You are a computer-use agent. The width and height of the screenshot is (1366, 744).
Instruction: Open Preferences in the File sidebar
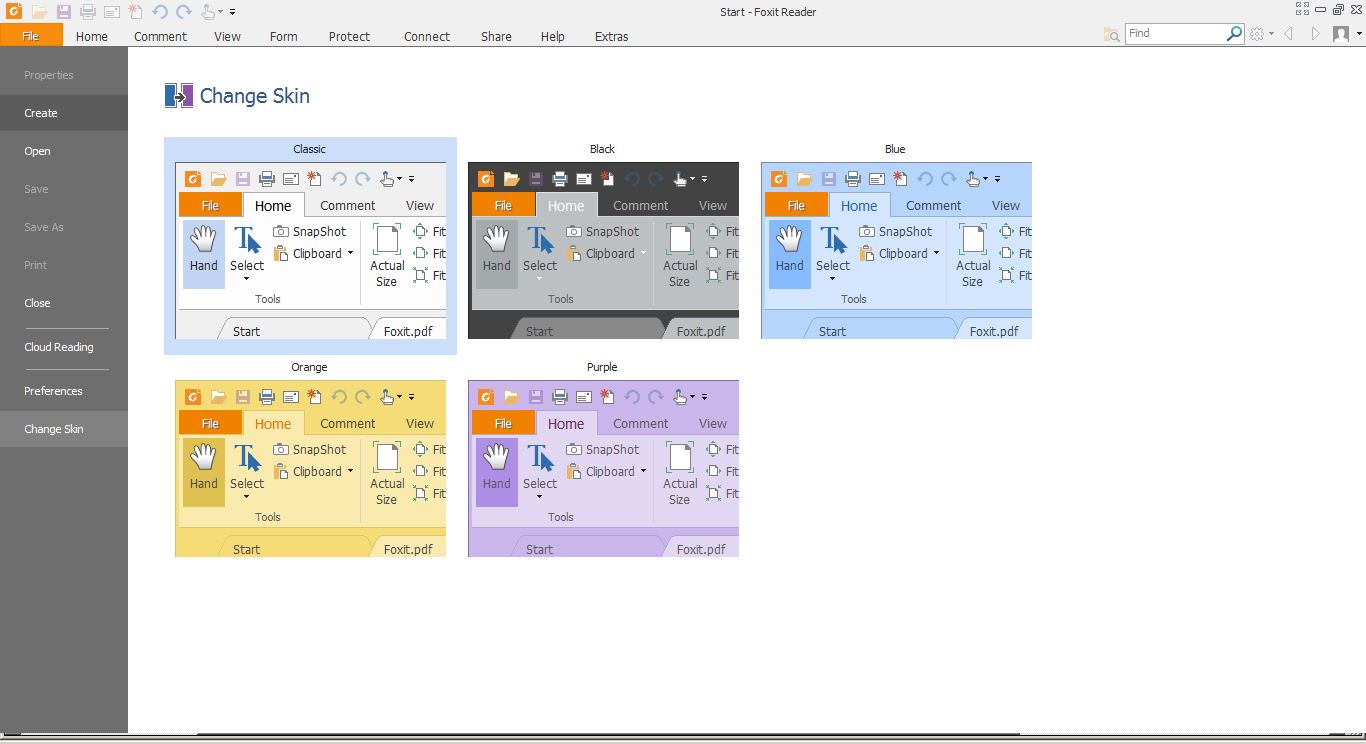[64, 391]
